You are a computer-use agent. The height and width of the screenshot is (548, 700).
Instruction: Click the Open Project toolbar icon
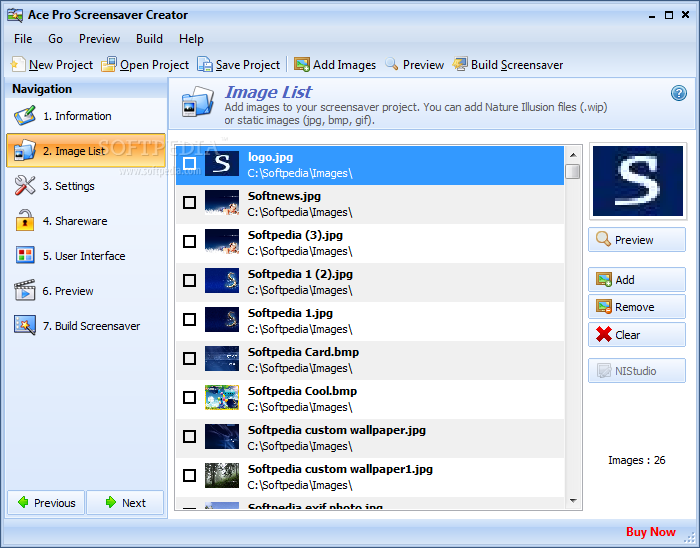[x=108, y=65]
